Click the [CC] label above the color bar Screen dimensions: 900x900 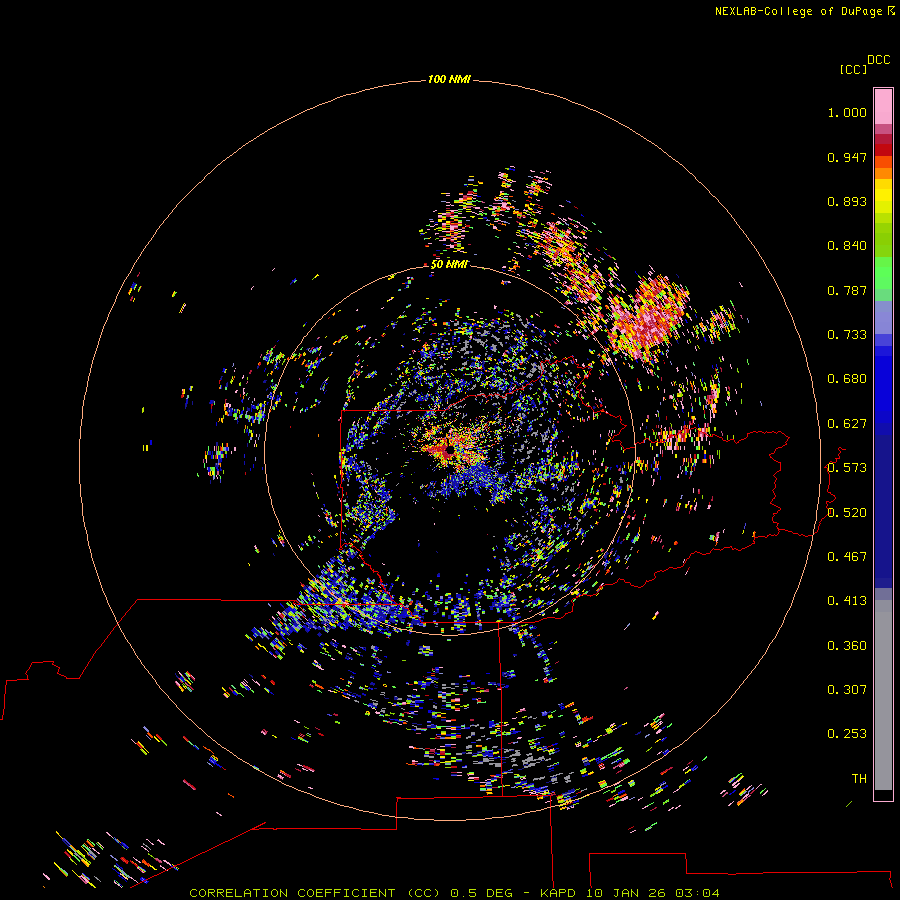point(853,69)
